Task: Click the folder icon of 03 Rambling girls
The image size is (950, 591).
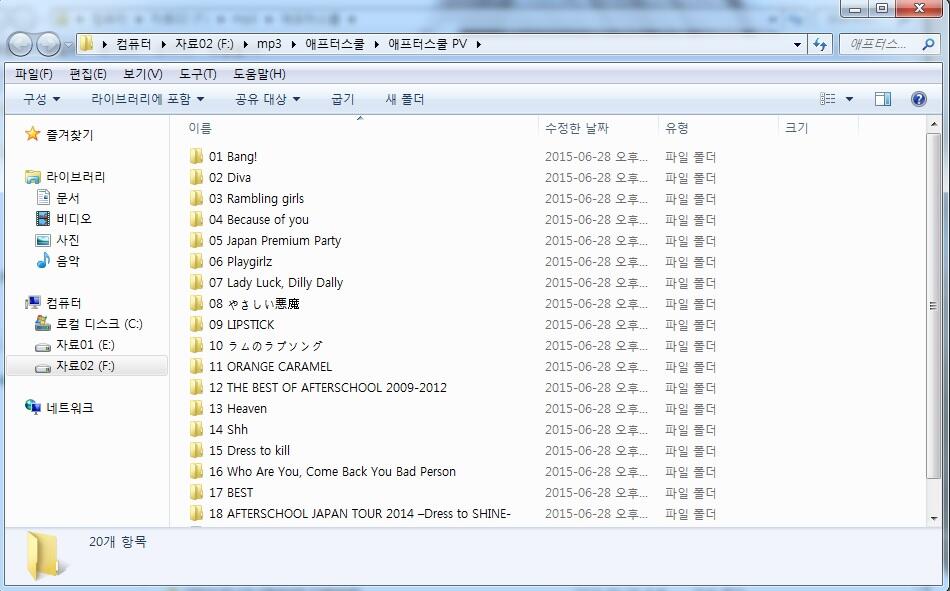Action: click(x=196, y=198)
